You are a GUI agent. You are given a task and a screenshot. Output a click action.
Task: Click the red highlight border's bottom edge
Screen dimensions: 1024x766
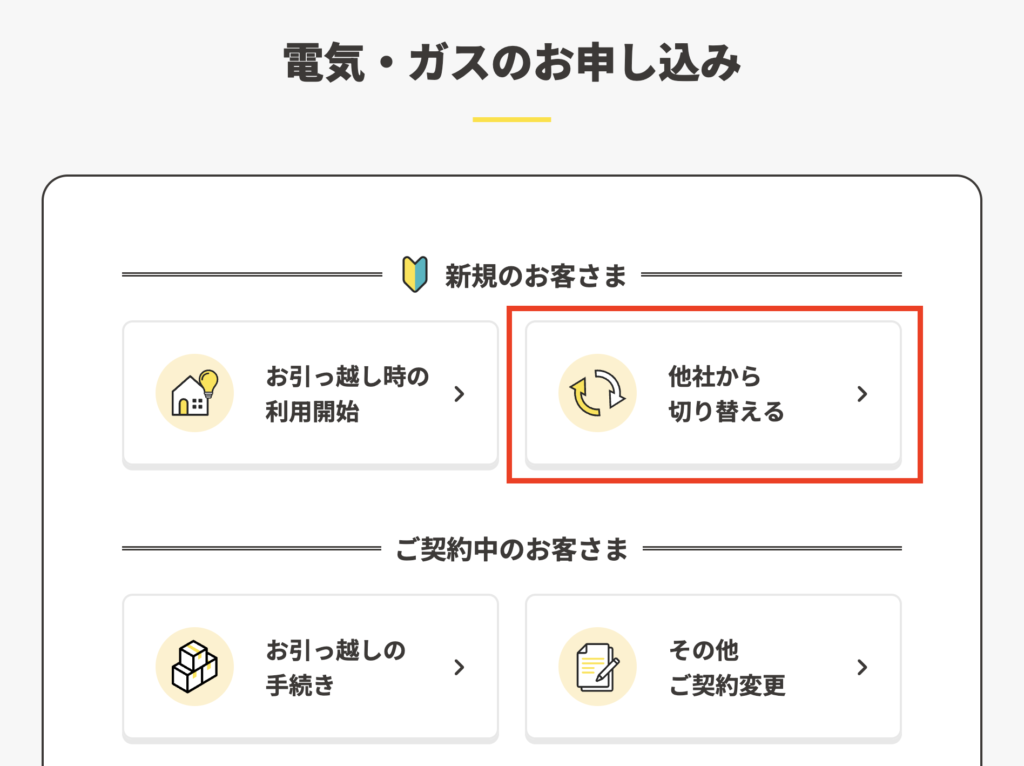(715, 482)
